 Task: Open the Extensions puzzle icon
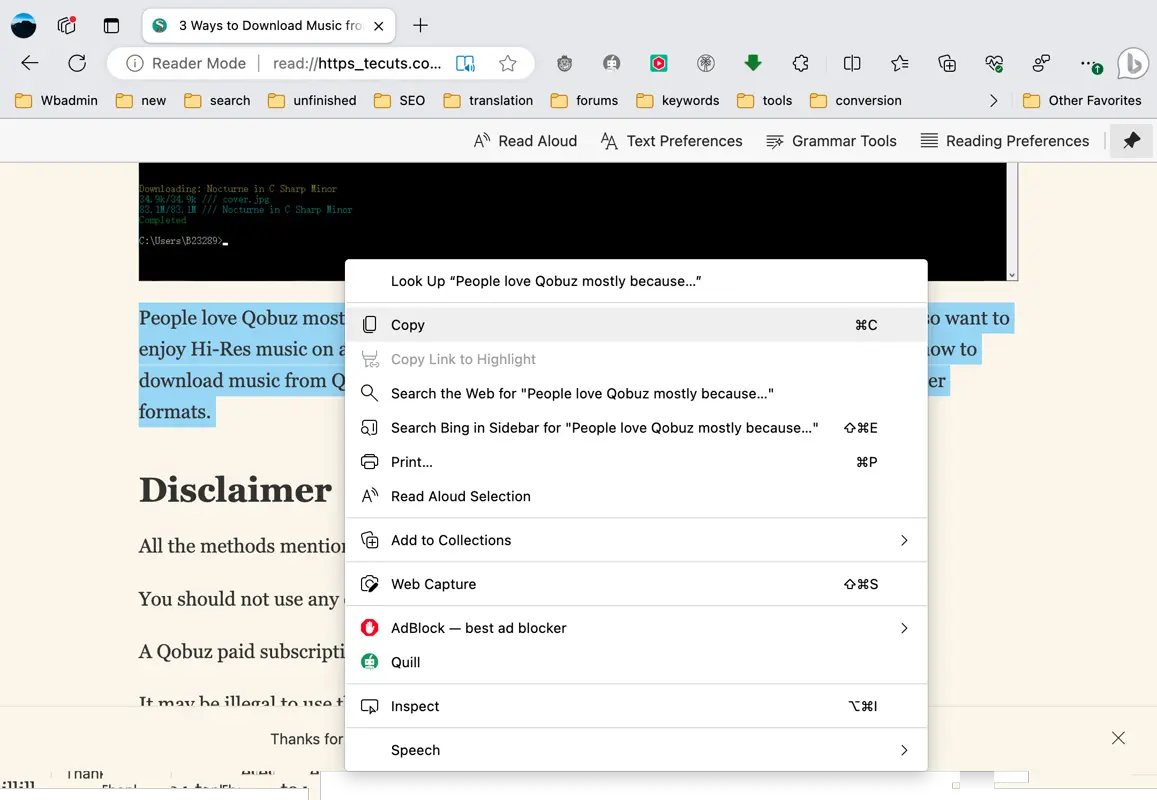pos(801,63)
